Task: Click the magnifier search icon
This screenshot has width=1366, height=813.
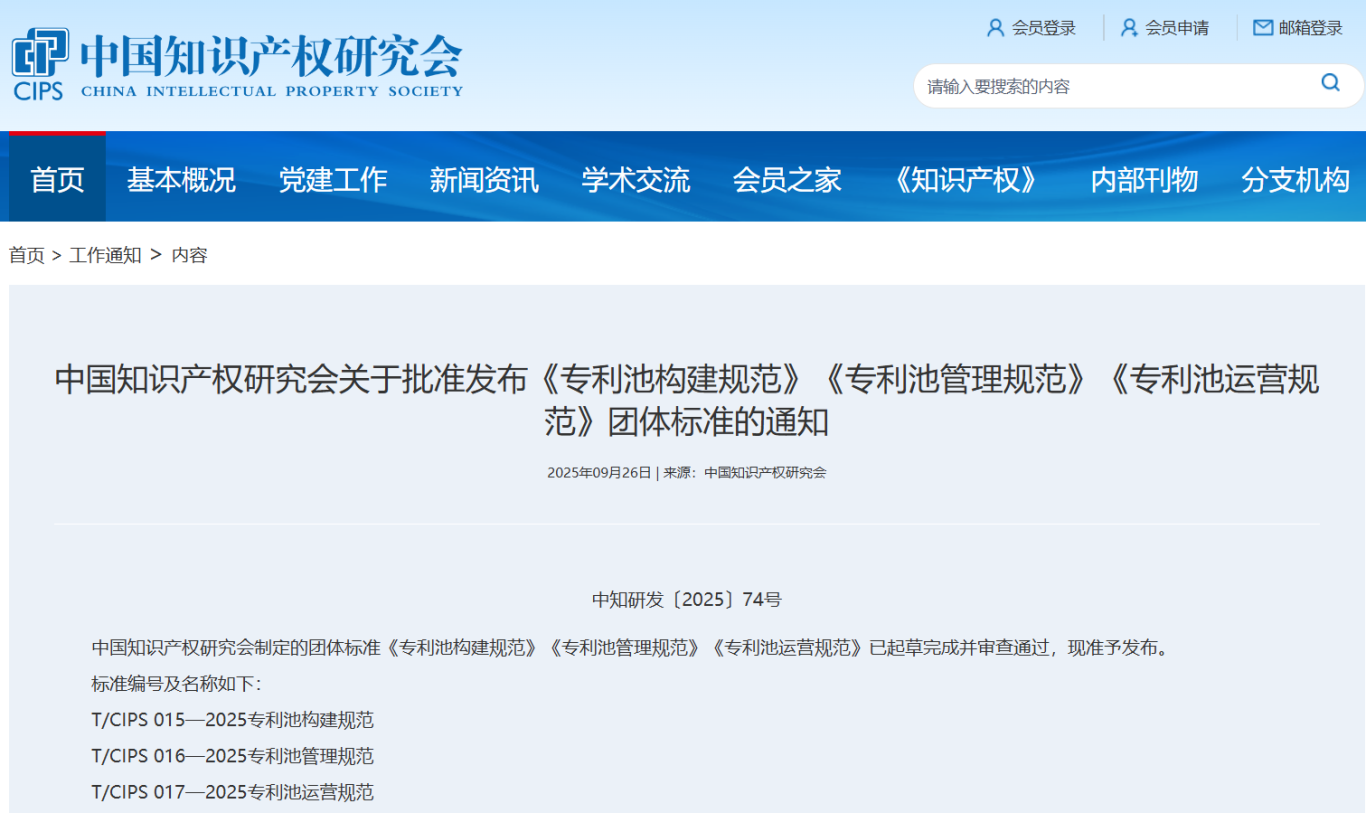Action: tap(1330, 83)
